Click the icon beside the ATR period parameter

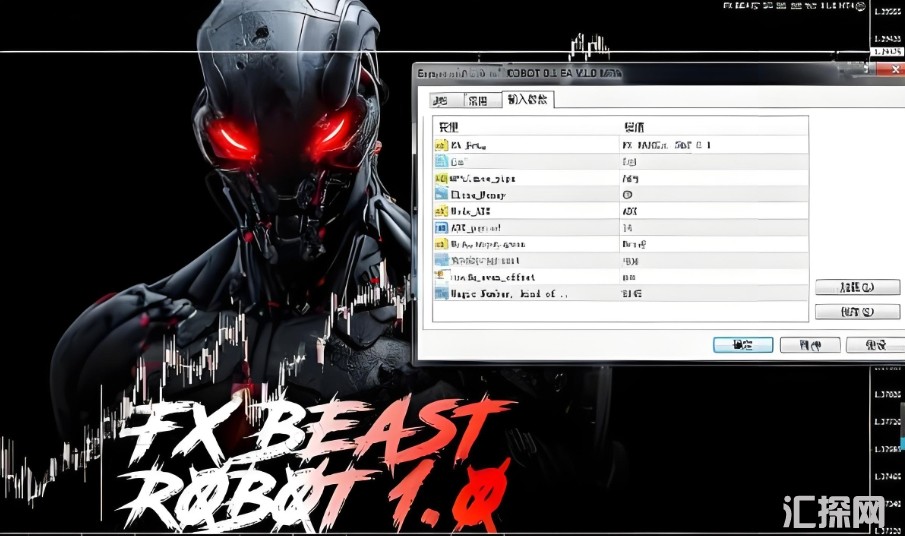pyautogui.click(x=442, y=228)
